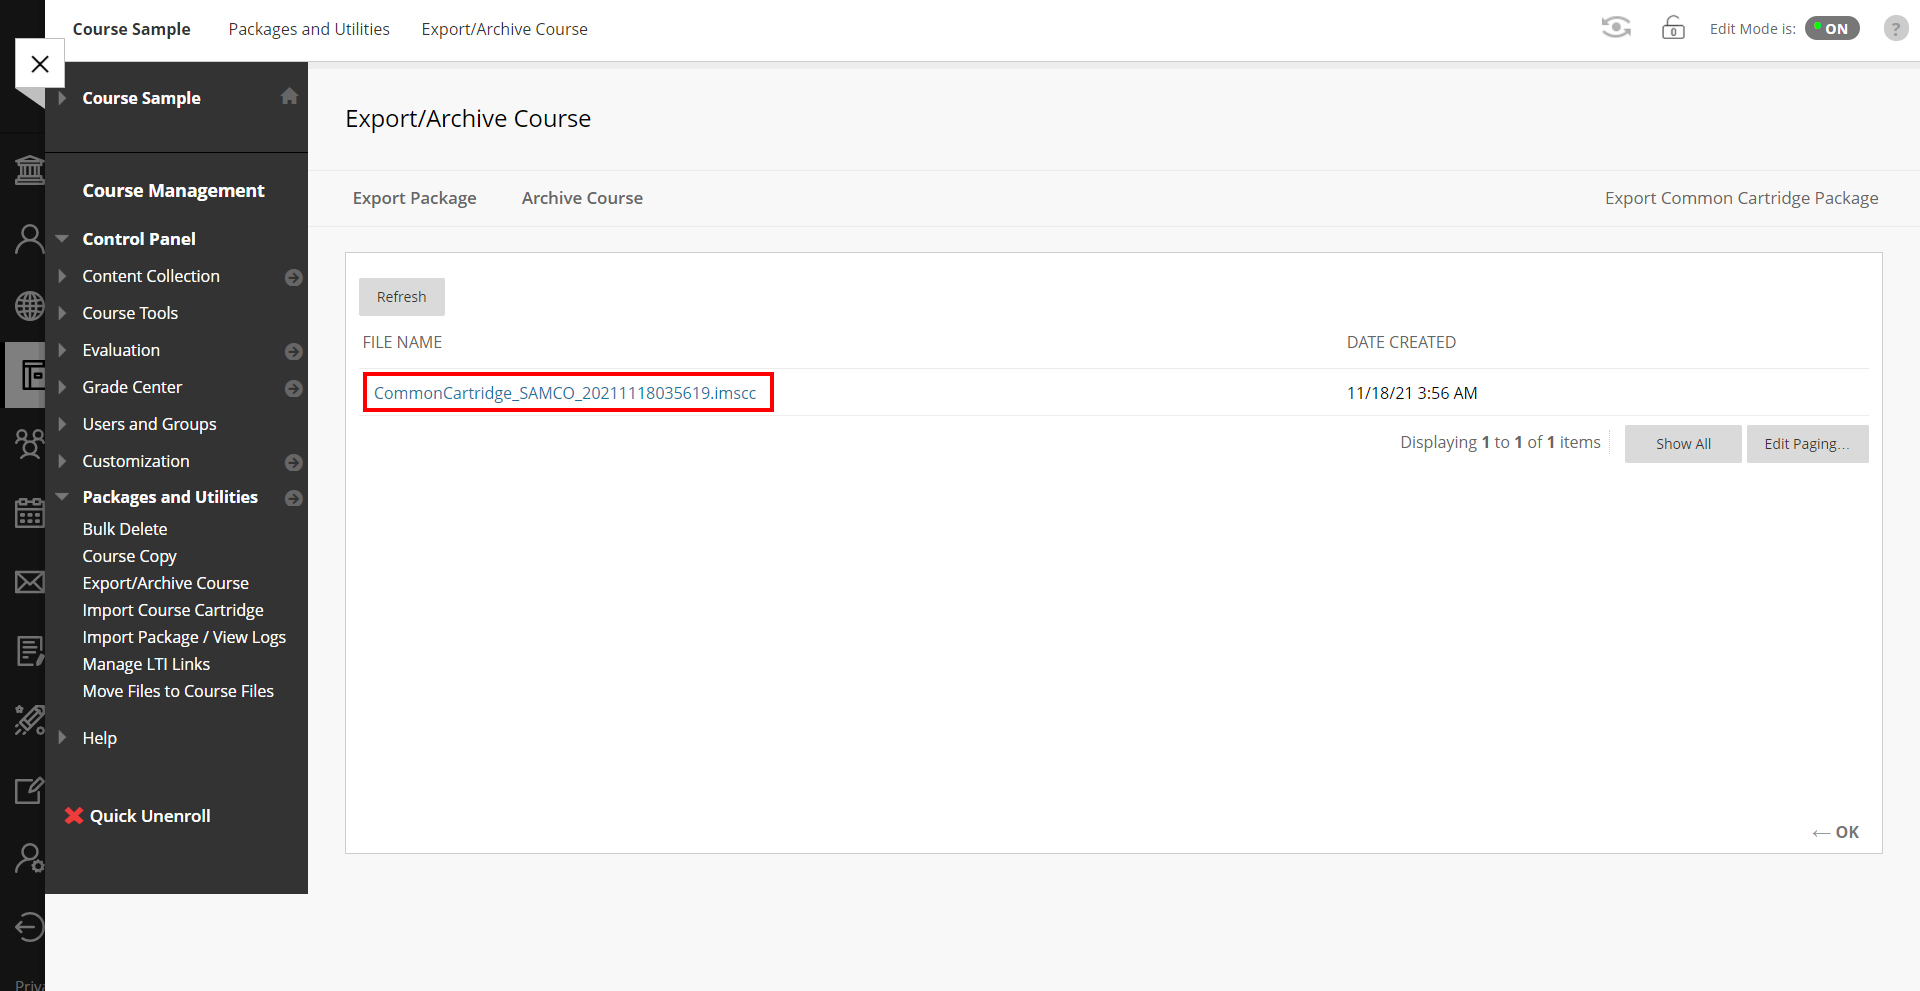Click Packages and Utilities breadcrumb
Image resolution: width=1920 pixels, height=991 pixels.
click(x=309, y=29)
